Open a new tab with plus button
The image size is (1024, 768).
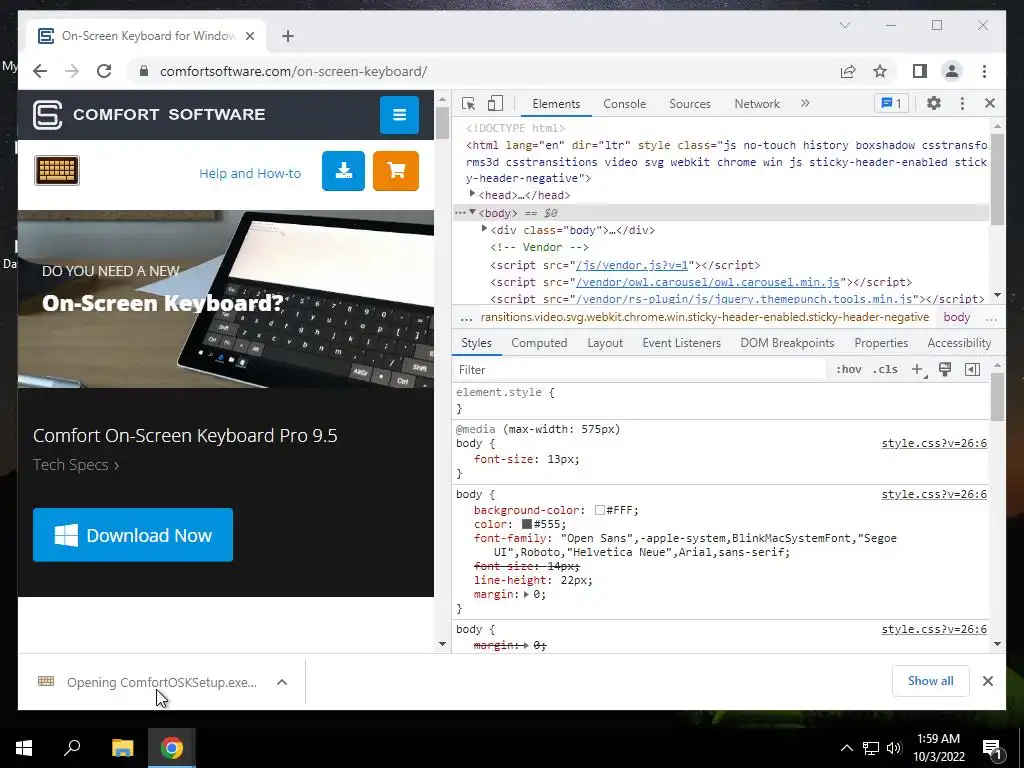[x=288, y=36]
